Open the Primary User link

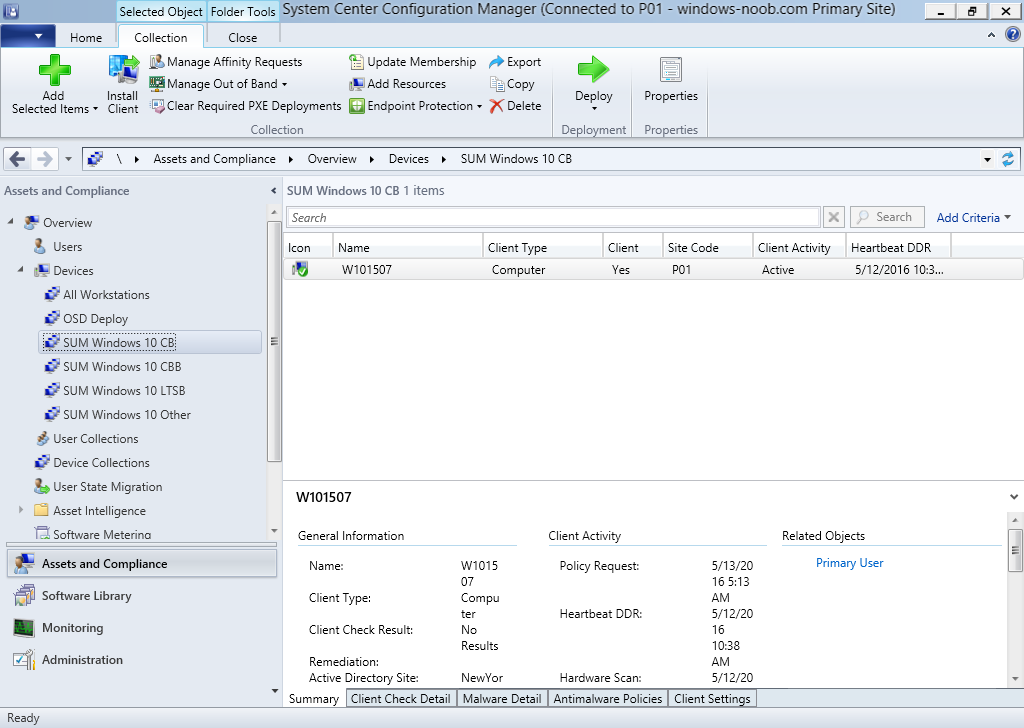click(x=849, y=563)
